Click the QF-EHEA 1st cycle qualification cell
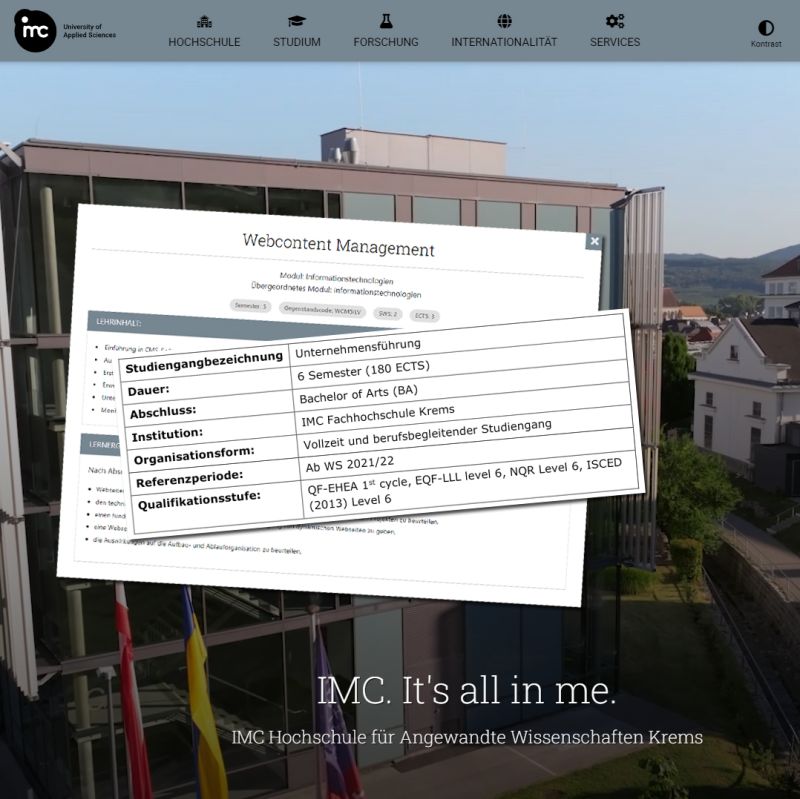The image size is (800, 799). pyautogui.click(x=471, y=486)
